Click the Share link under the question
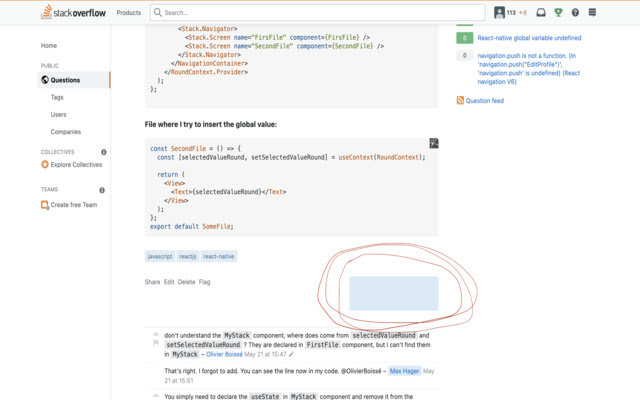The width and height of the screenshot is (640, 400). coord(152,282)
